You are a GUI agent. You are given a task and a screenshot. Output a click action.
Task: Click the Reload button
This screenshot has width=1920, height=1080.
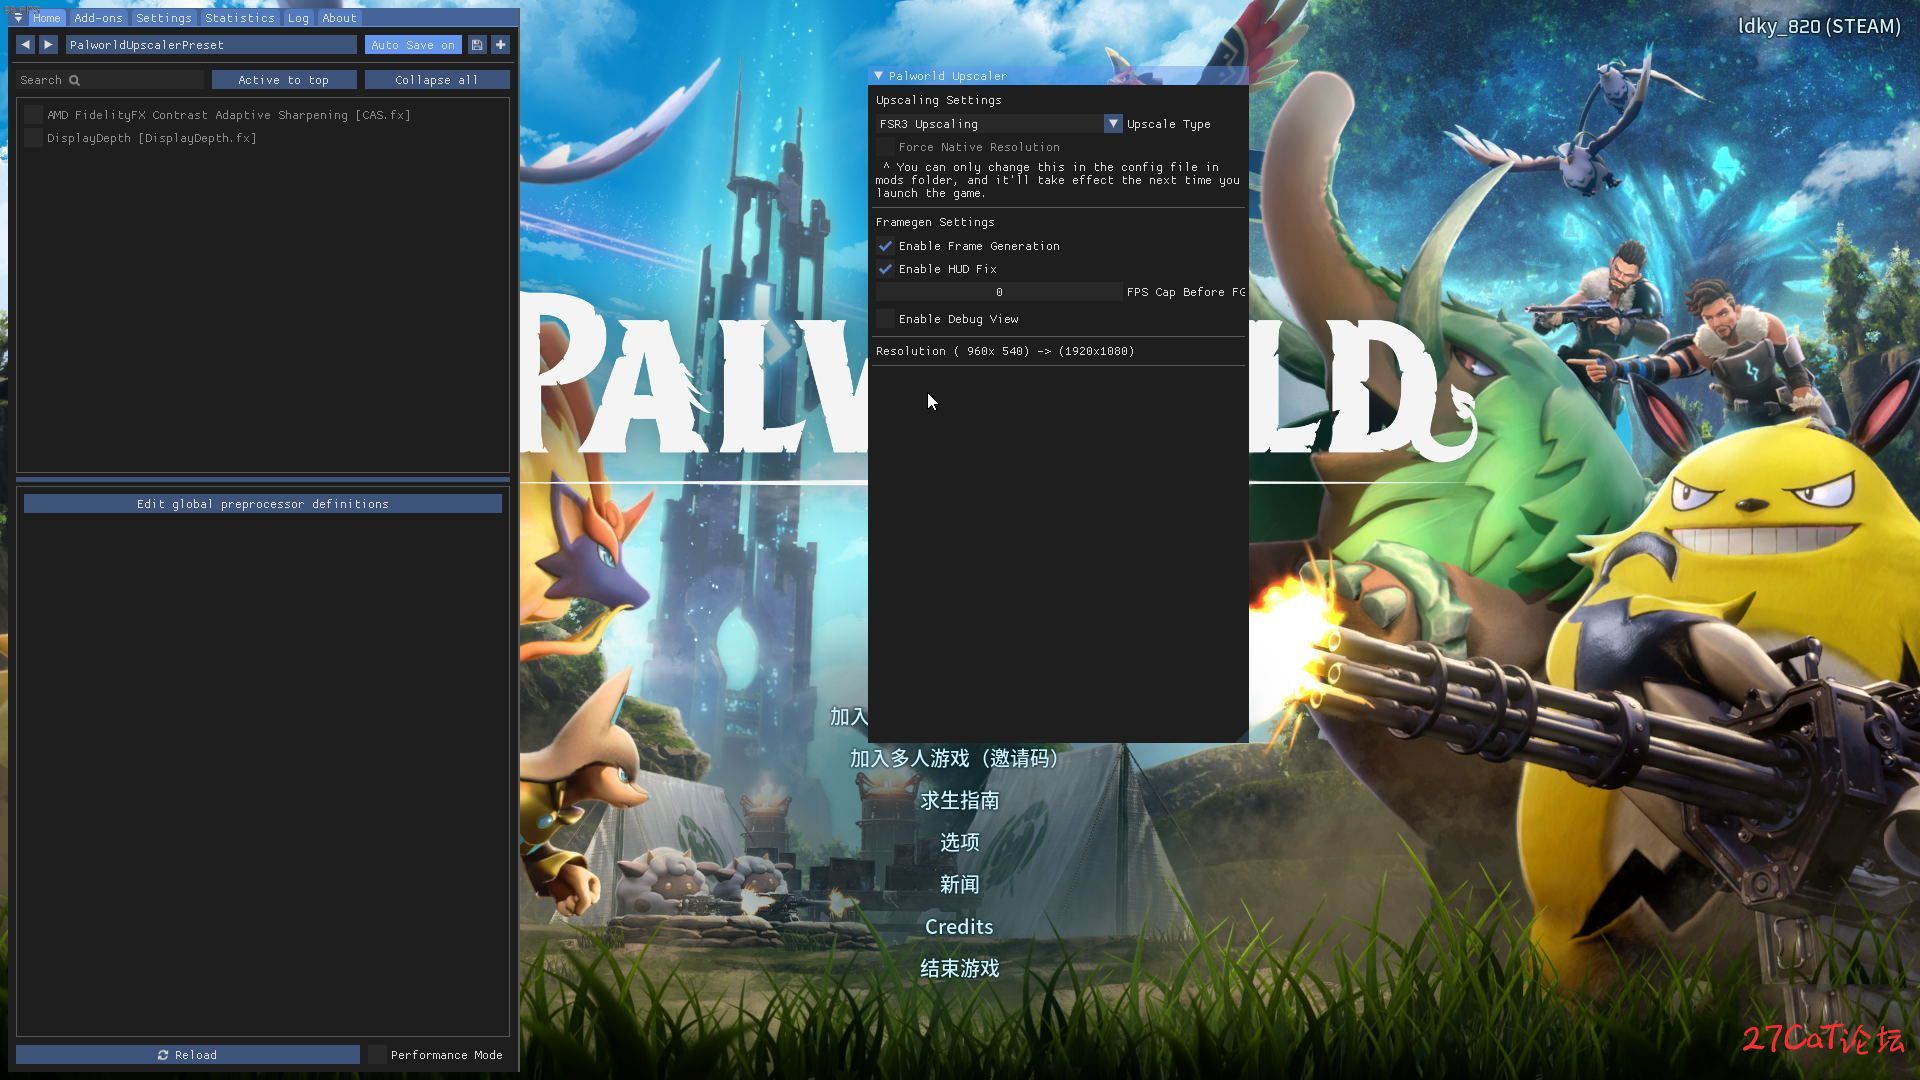(187, 1055)
